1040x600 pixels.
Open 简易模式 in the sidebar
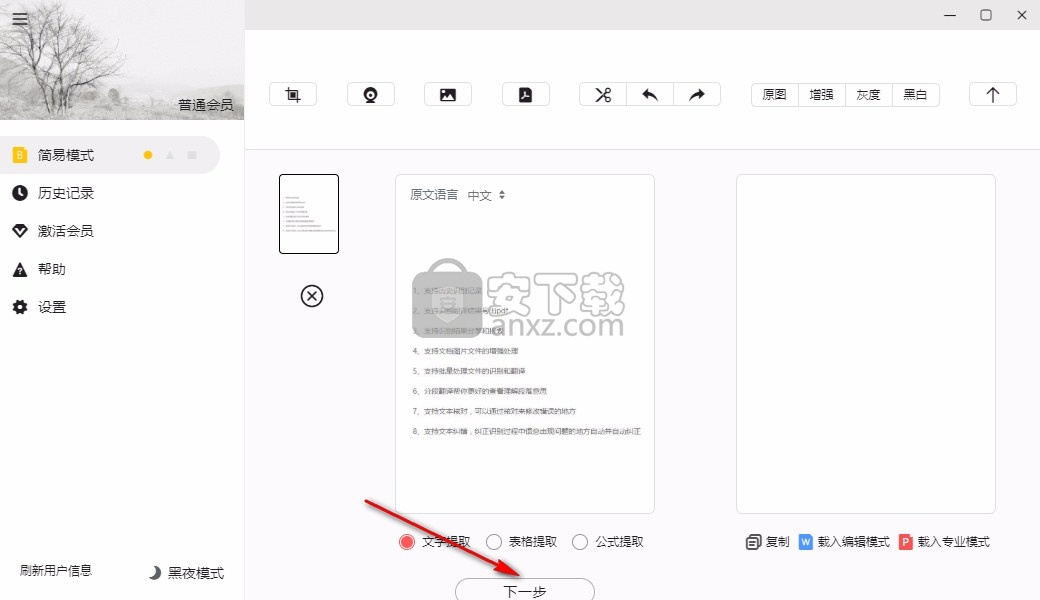(109, 155)
